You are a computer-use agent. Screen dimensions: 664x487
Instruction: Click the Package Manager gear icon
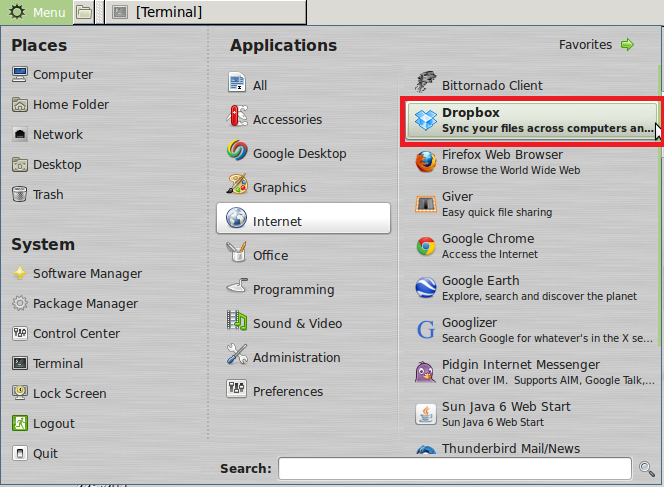pos(19,303)
